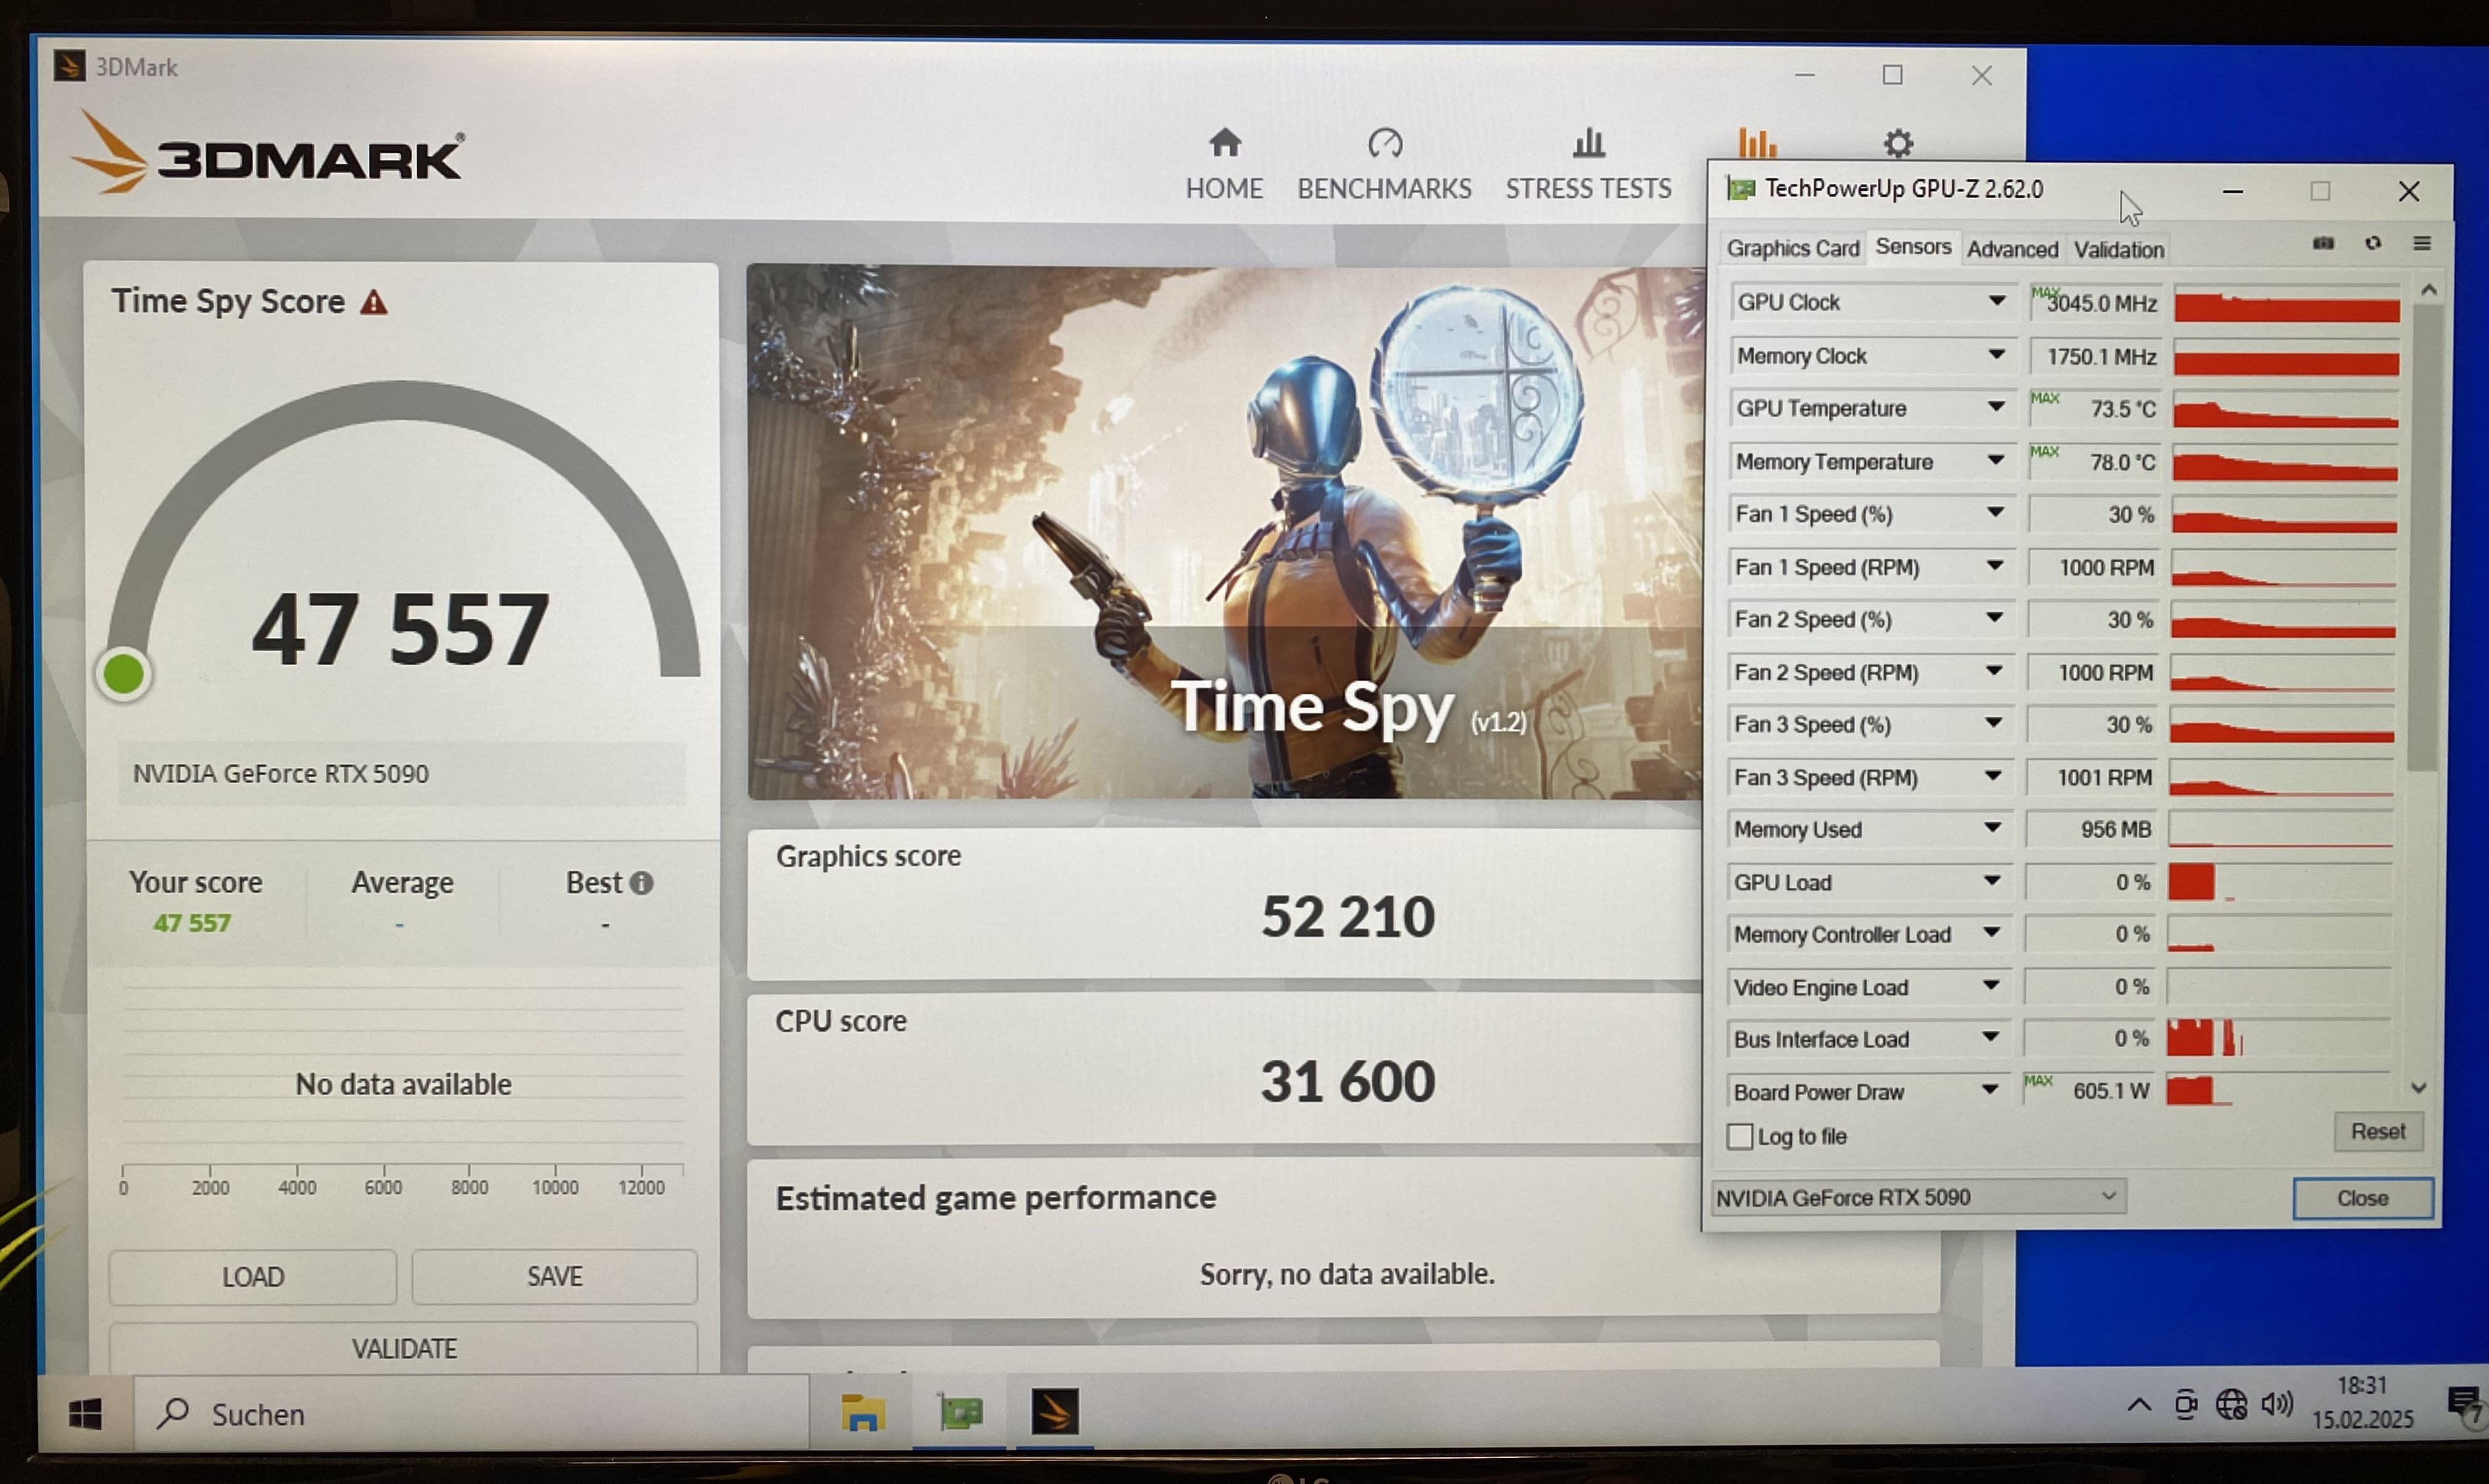Viewport: 2489px width, 1484px height.
Task: Expand the Board Power Draw dropdown
Action: (x=1990, y=1090)
